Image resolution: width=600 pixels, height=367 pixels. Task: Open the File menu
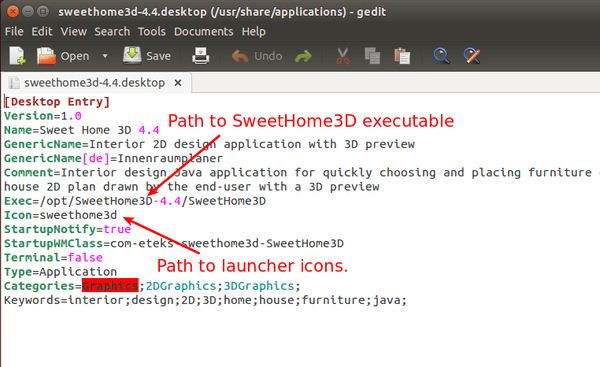(x=14, y=31)
